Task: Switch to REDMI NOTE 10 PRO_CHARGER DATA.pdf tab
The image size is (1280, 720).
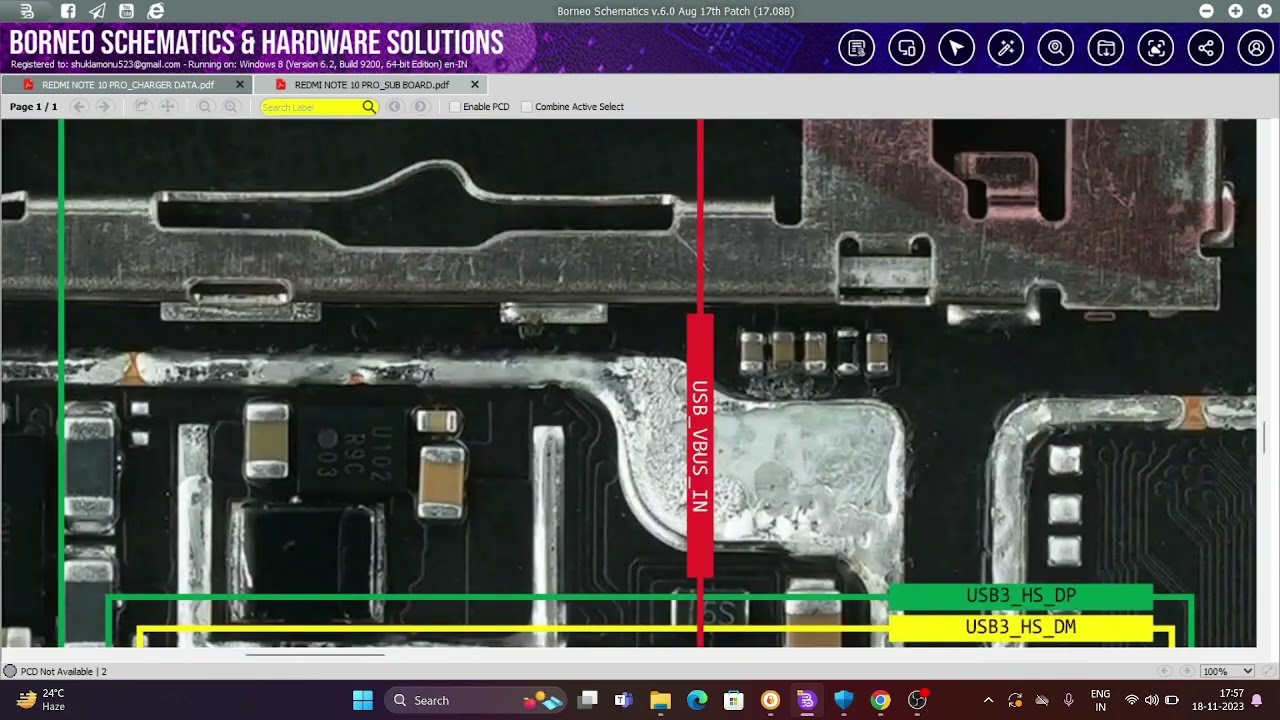Action: [128, 85]
